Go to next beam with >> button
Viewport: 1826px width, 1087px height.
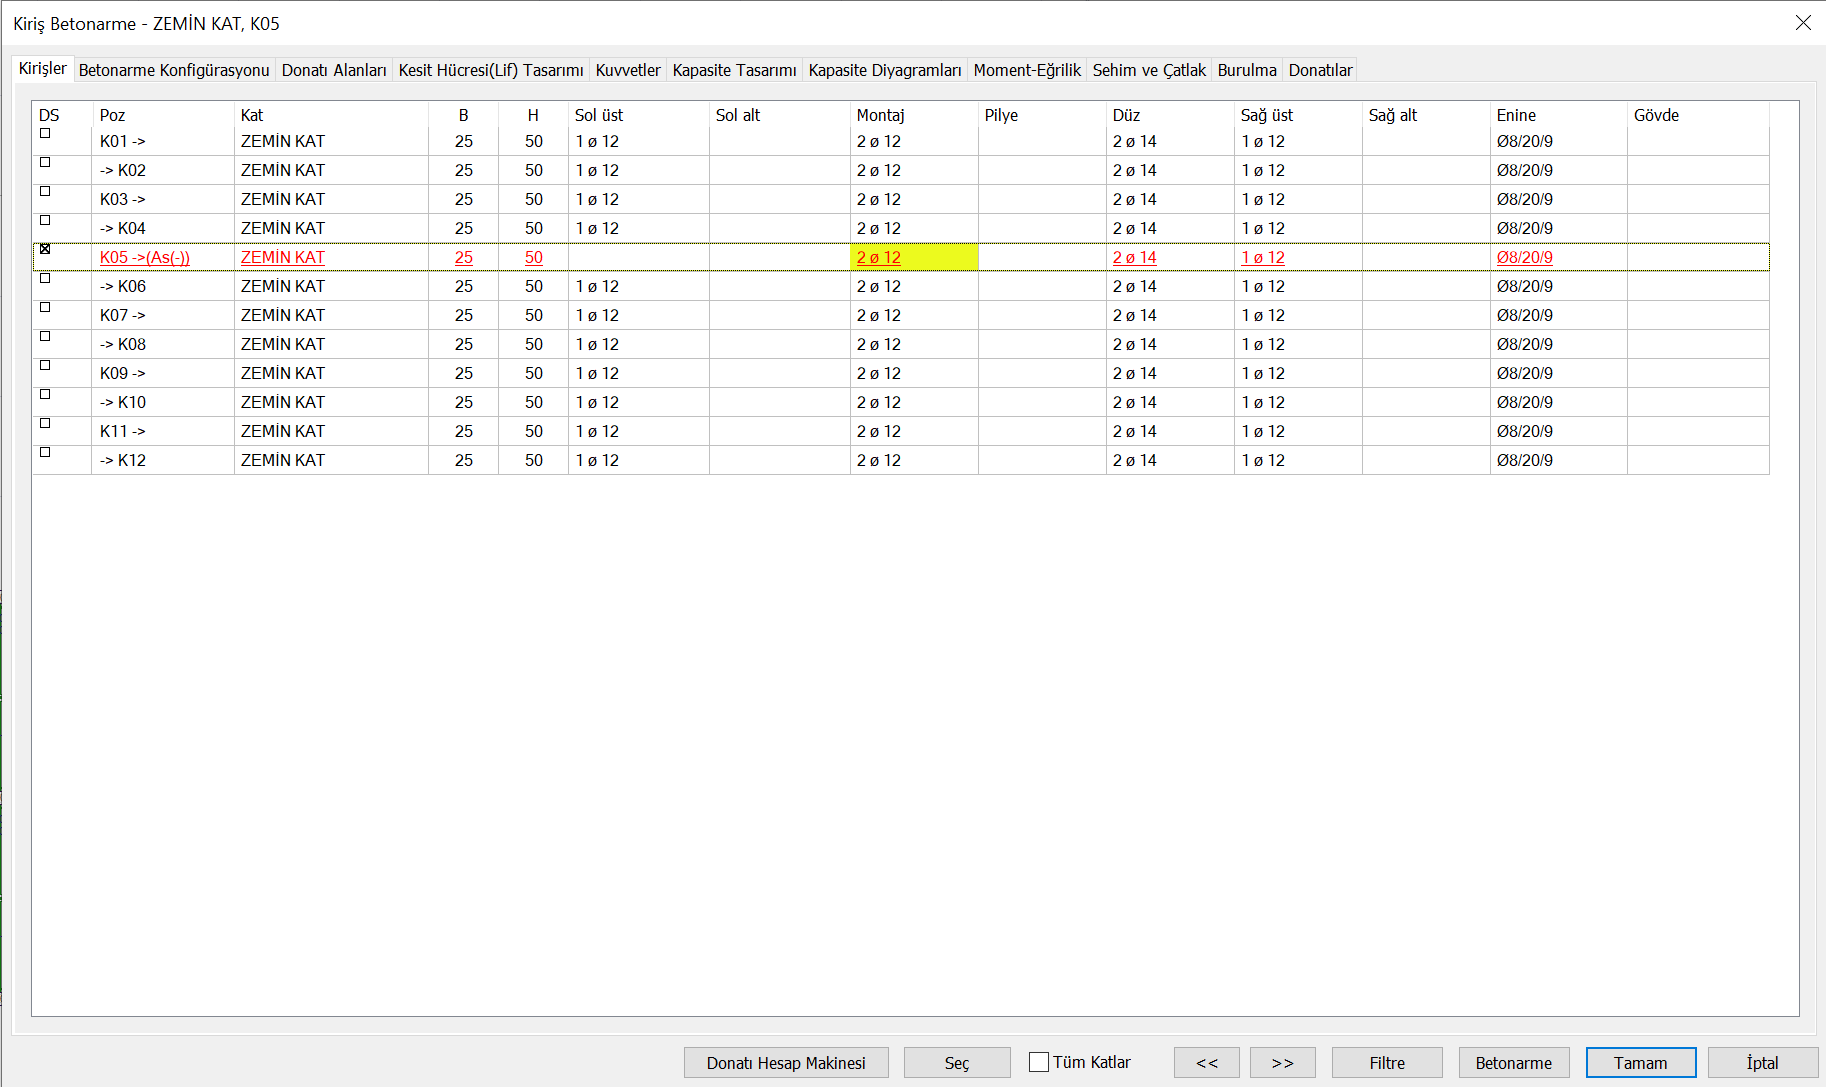pos(1282,1063)
